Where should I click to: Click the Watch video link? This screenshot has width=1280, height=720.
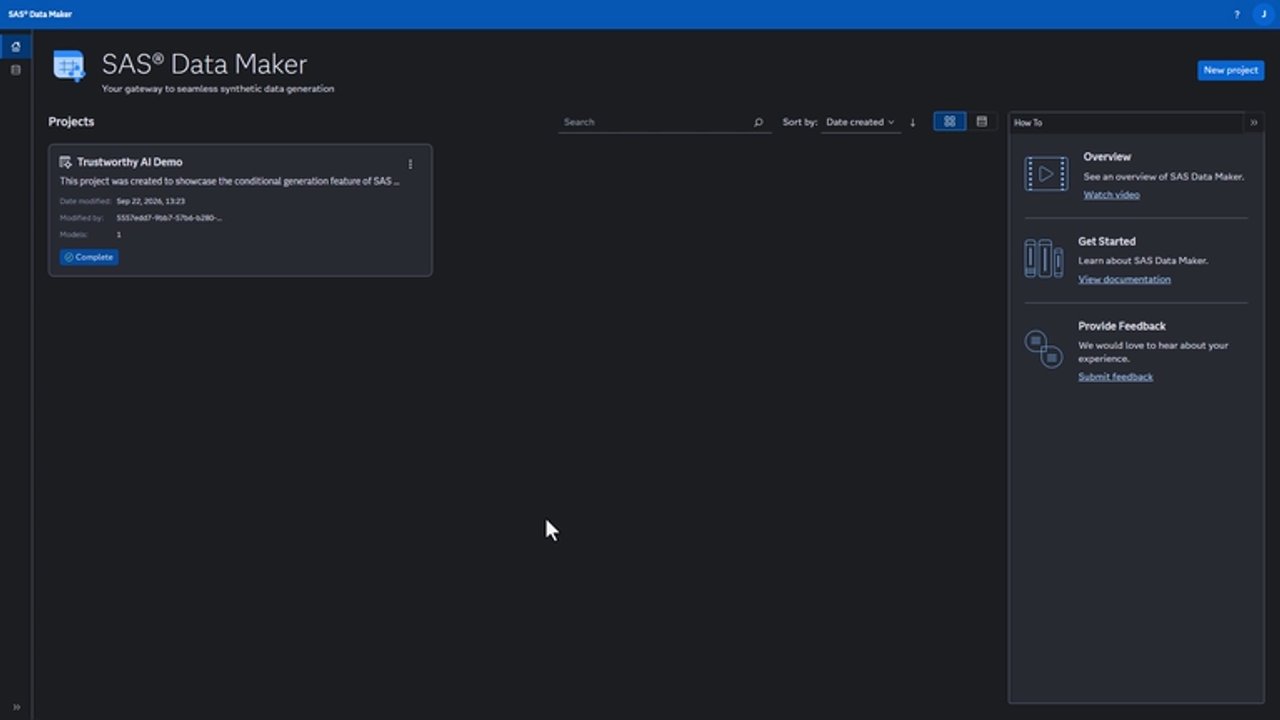click(x=1111, y=195)
